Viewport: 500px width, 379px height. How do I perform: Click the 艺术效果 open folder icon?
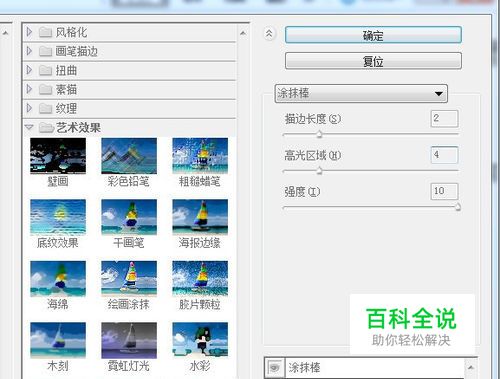(46, 127)
